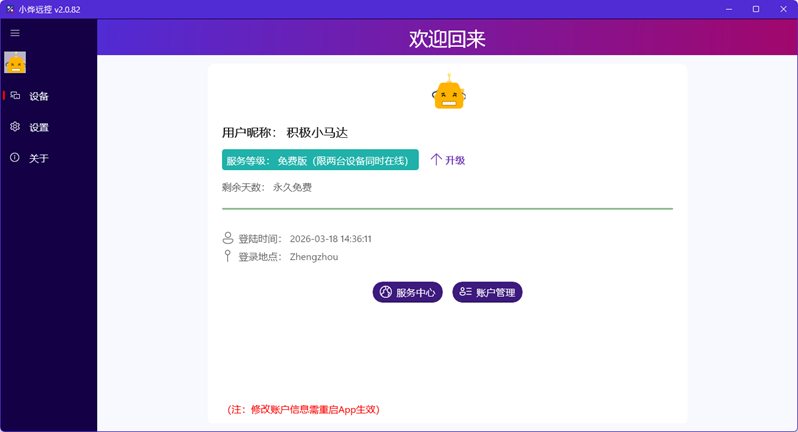Close the 小烨远控 window

[x=783, y=9]
